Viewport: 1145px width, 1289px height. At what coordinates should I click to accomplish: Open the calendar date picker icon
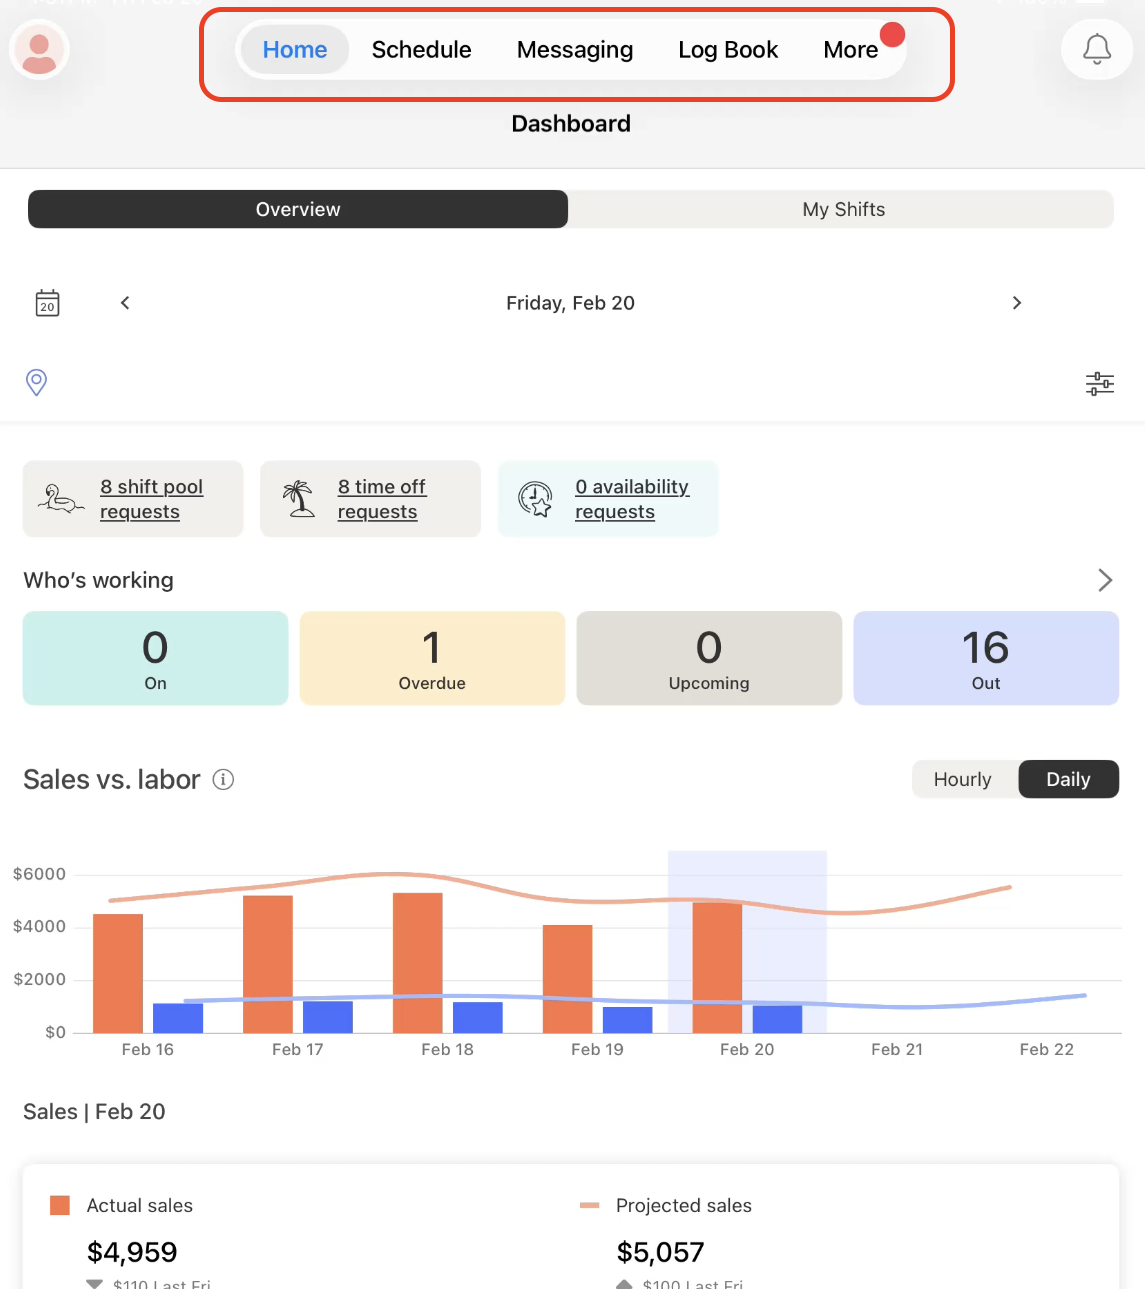click(x=47, y=303)
